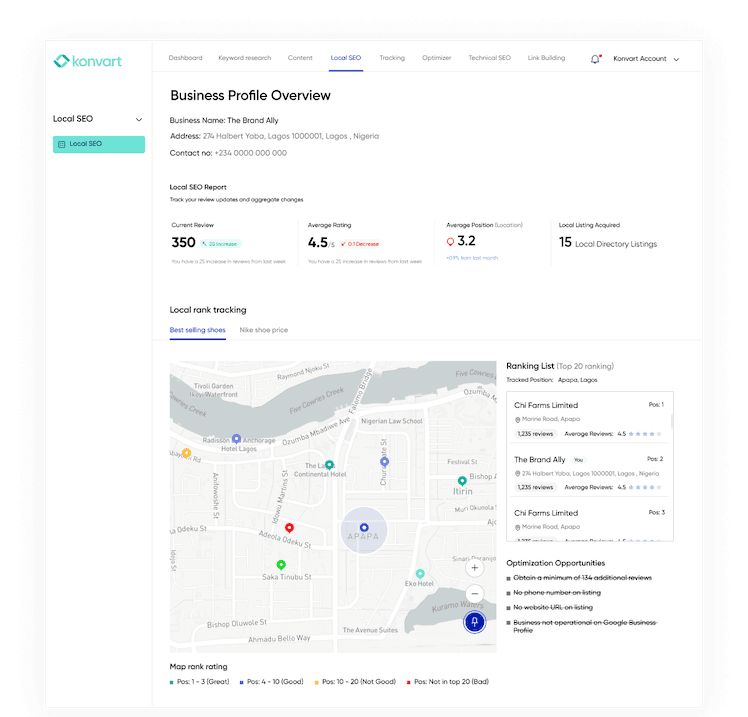
Task: Click the teal pin at Continental Hotel
Action: [329, 465]
